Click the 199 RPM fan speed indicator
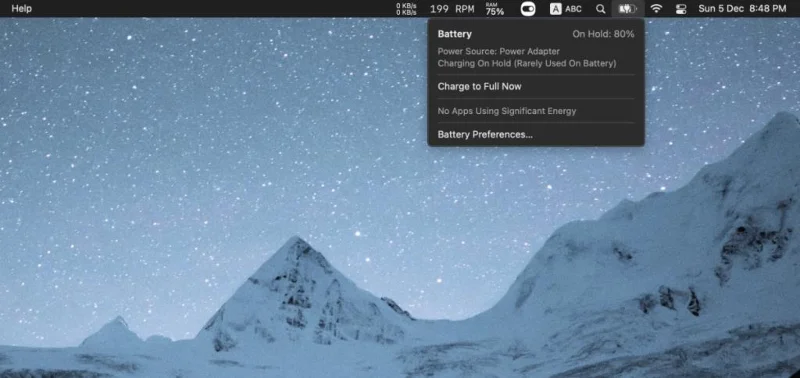The image size is (800, 378). click(452, 9)
